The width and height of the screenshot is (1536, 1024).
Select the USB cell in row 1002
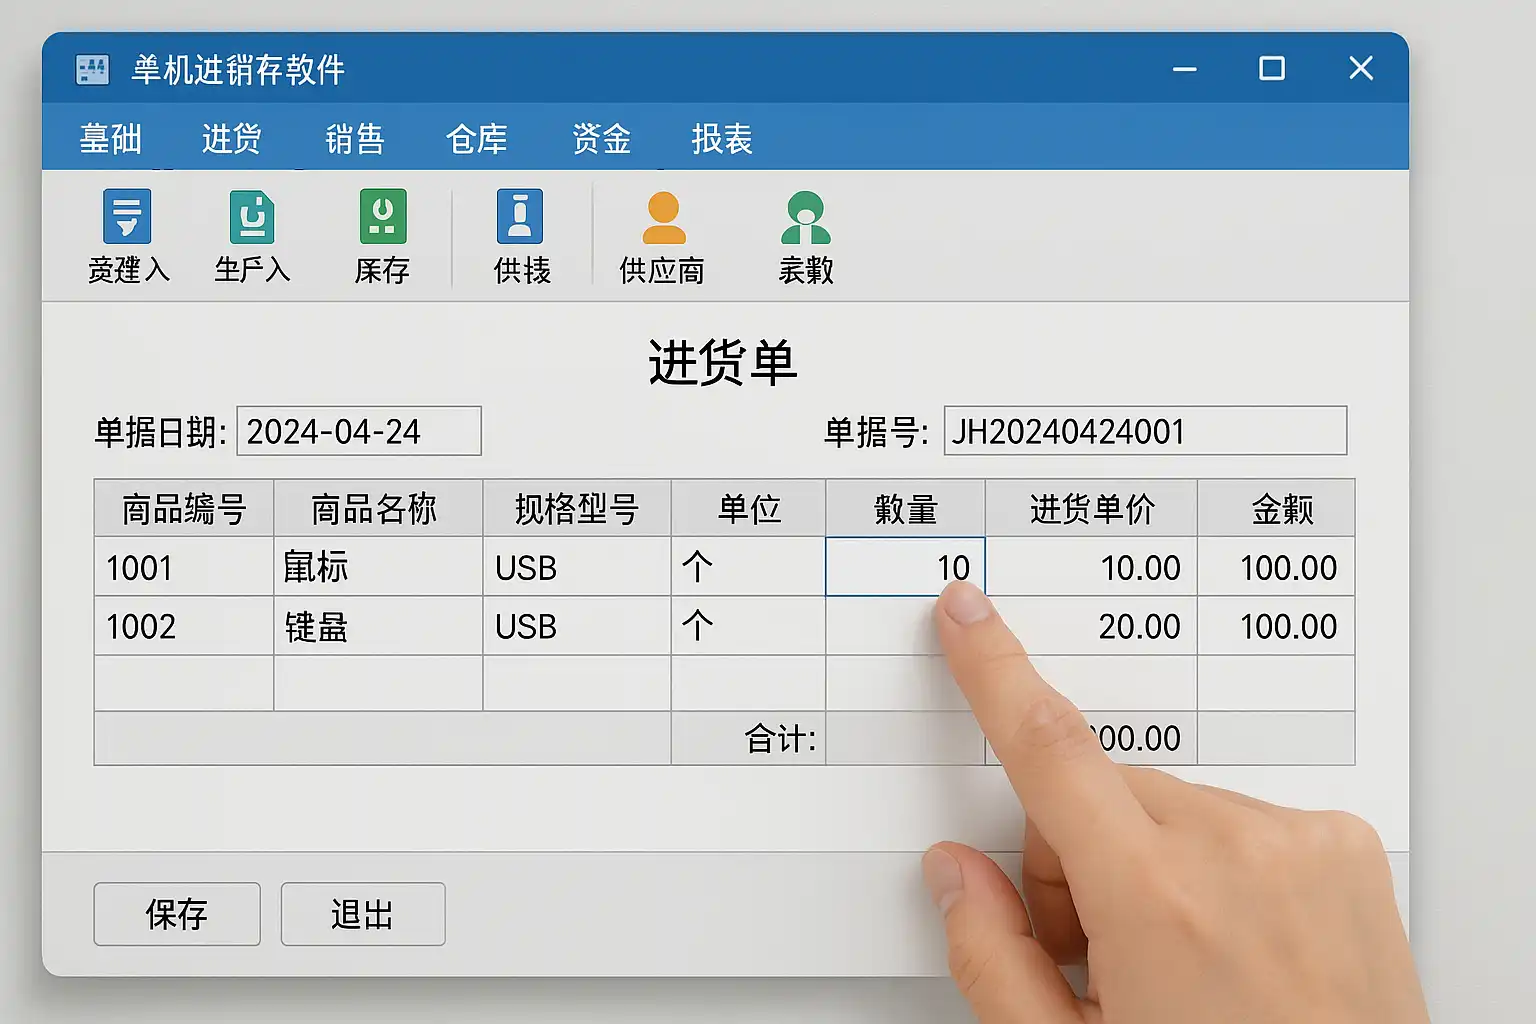tap(577, 626)
